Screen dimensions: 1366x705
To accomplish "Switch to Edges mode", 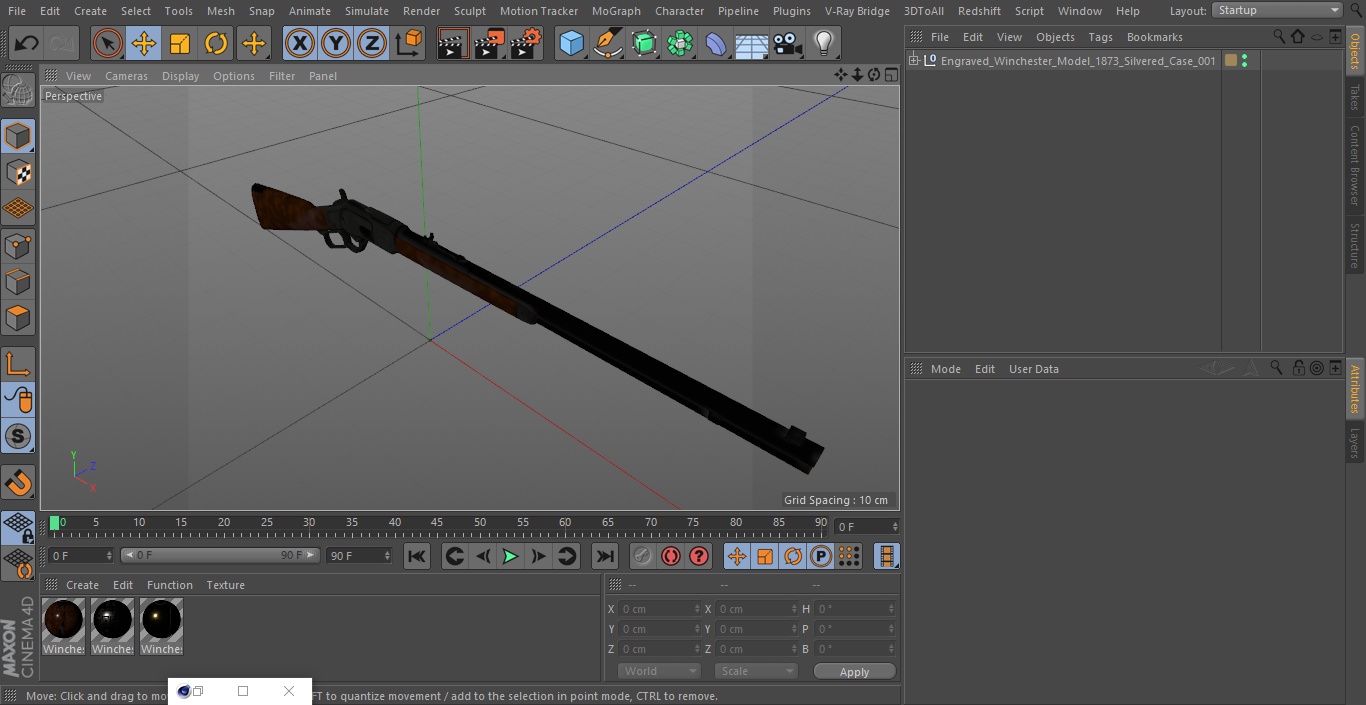I will click(18, 282).
